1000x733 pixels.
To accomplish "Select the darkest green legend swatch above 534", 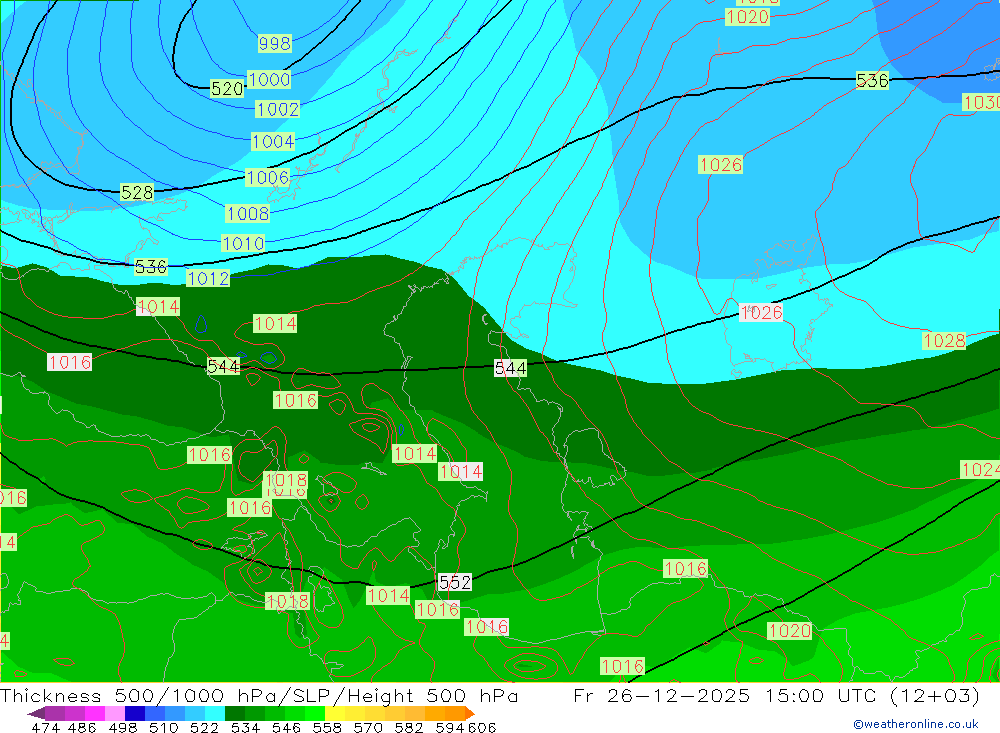I will (x=235, y=713).
